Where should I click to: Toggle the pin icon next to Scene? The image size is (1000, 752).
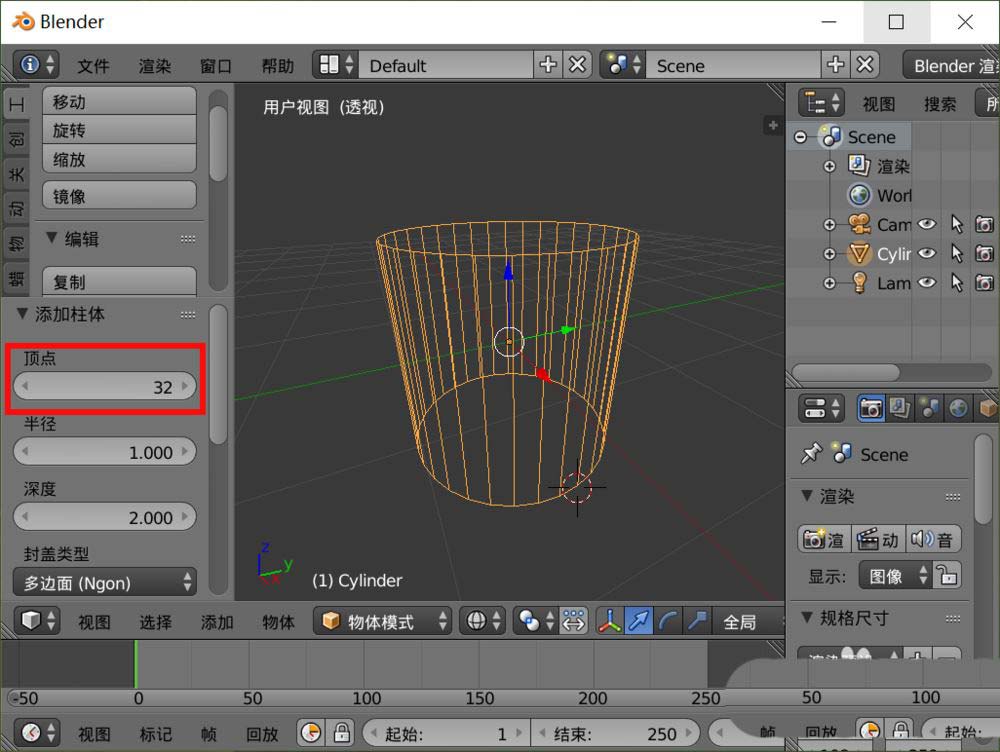coord(811,454)
